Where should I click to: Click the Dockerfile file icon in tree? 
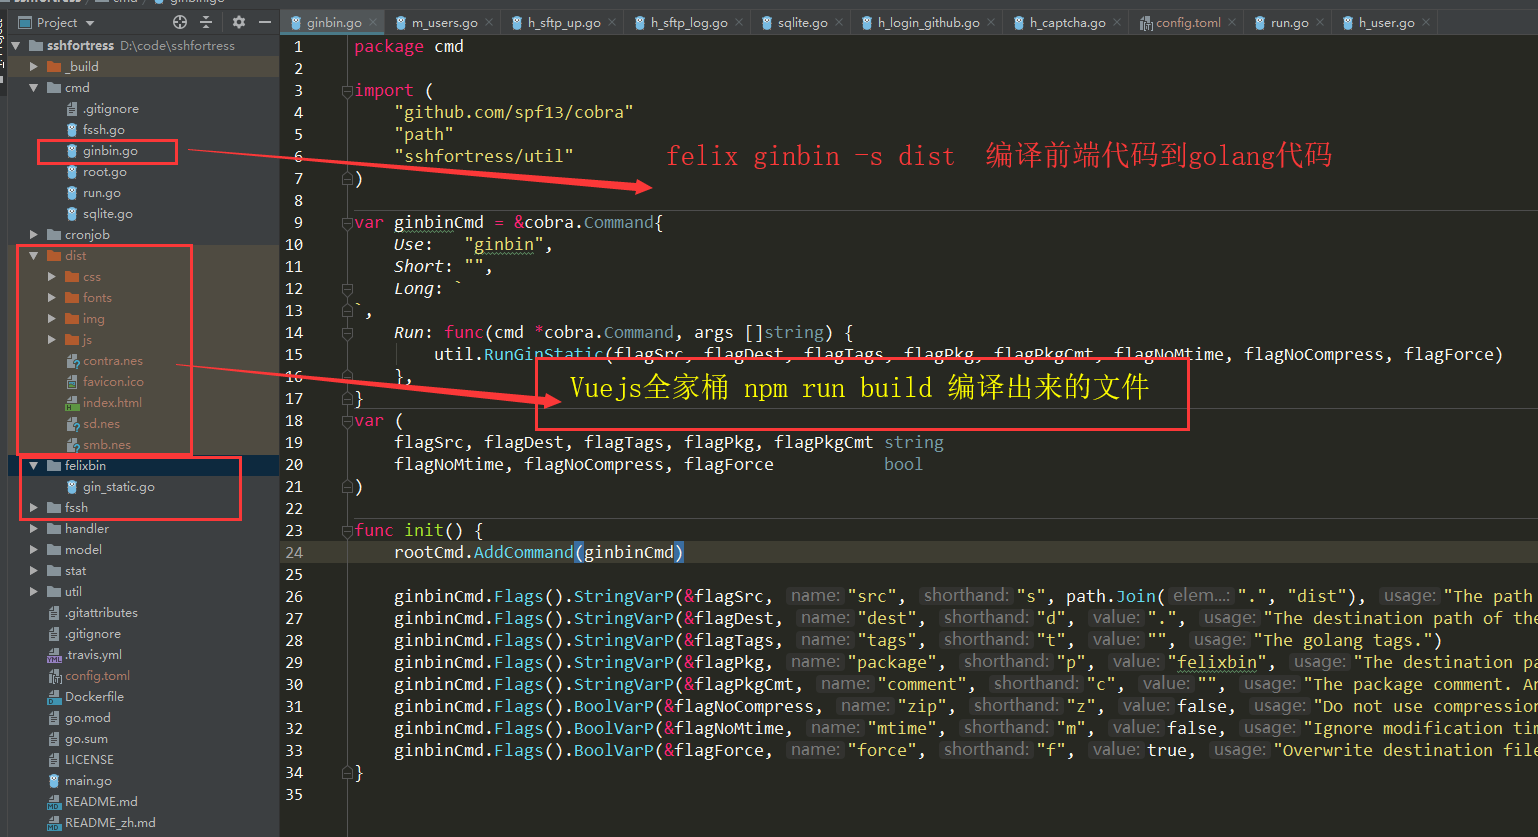55,697
